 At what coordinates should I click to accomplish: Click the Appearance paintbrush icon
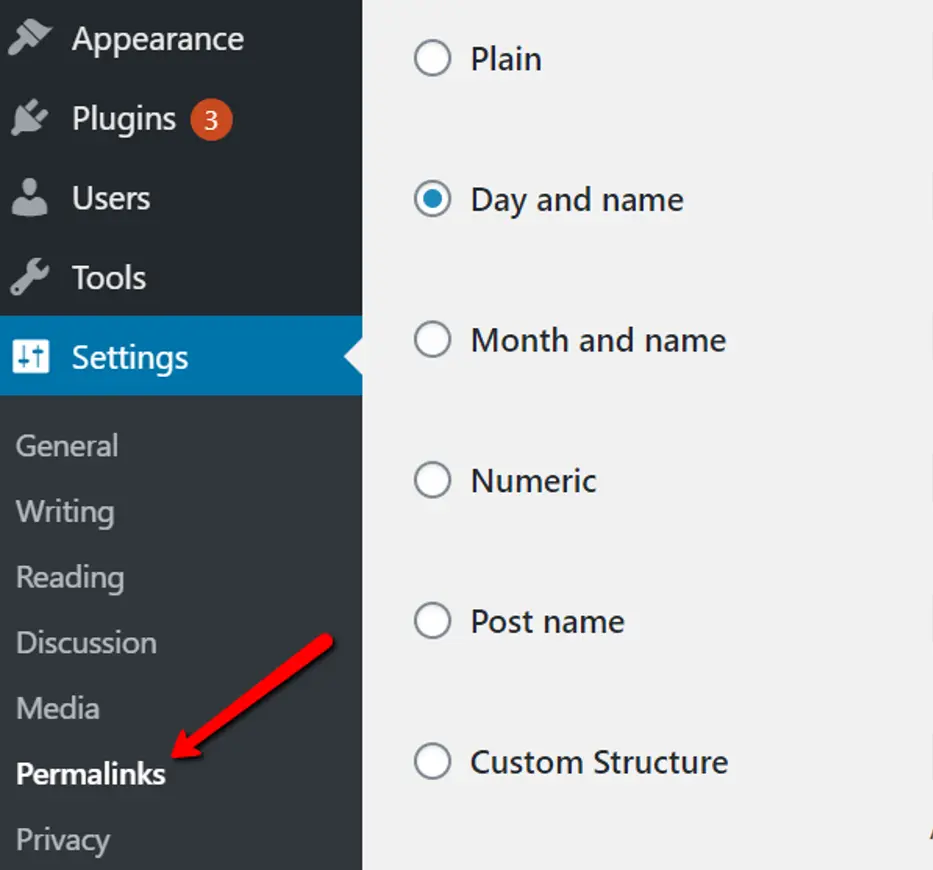point(30,38)
